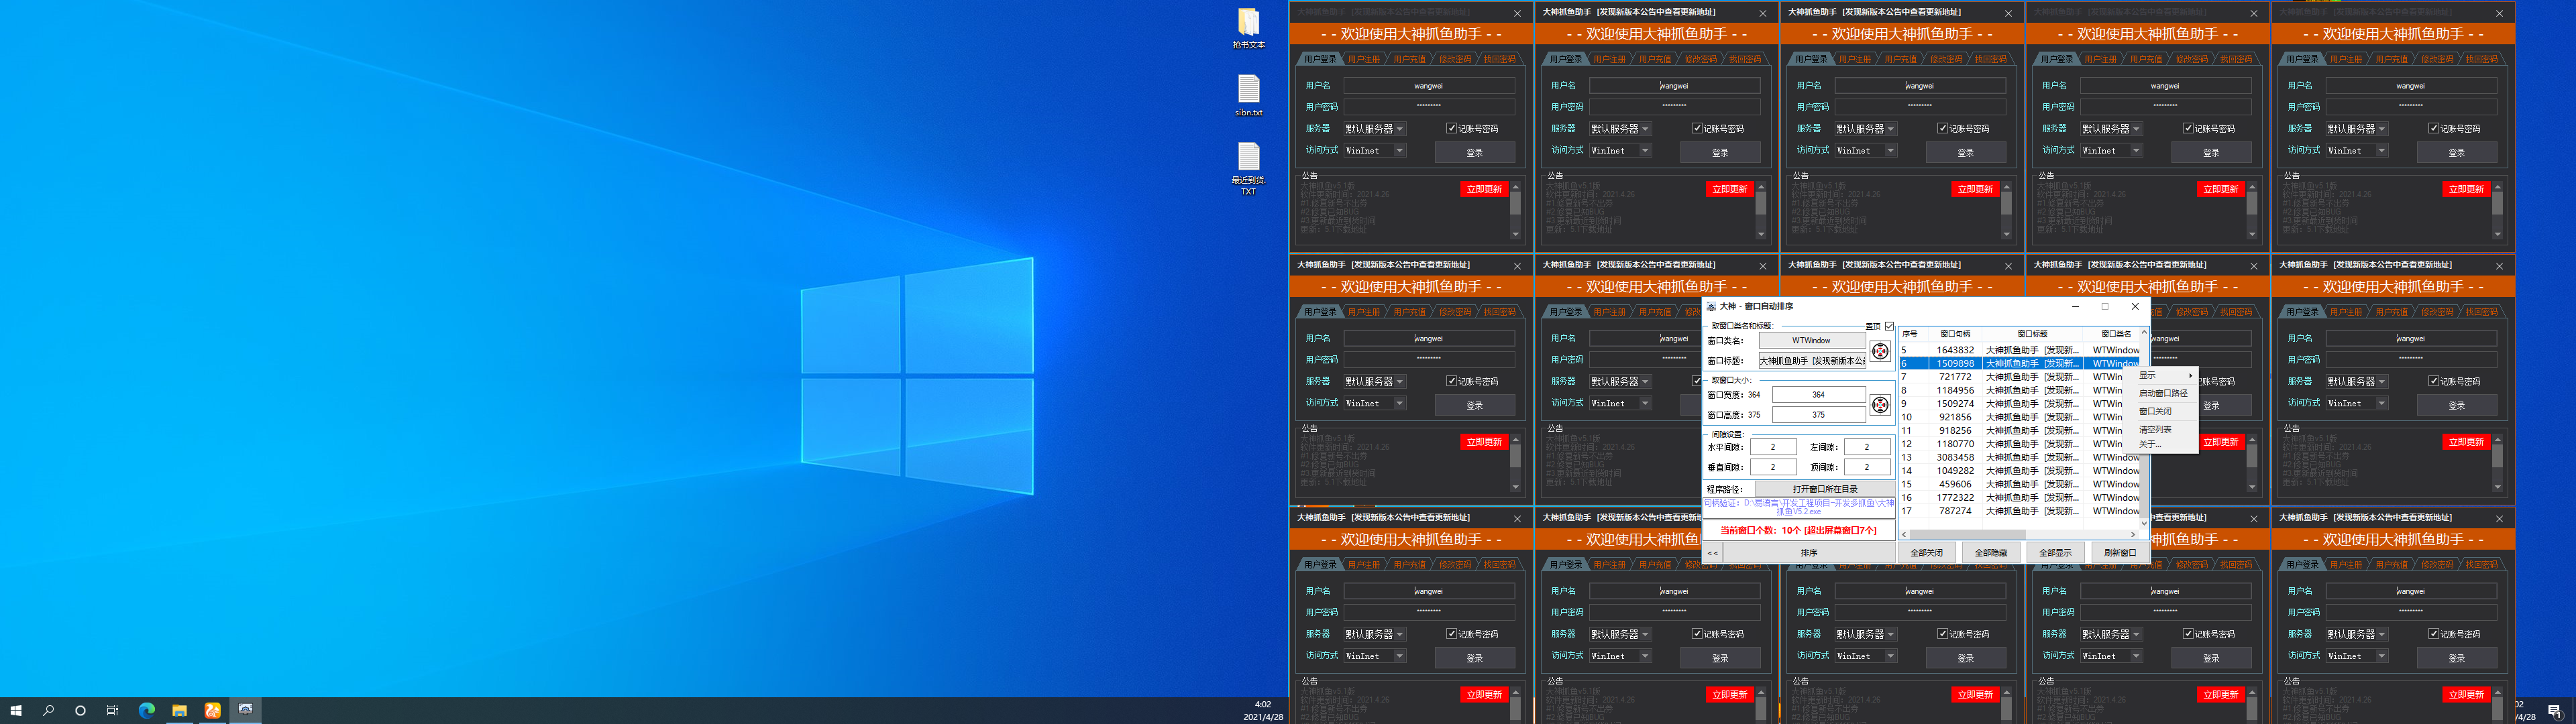Screen dimensions: 2576x724
Task: Click the 窗口标题 text field in sorter
Action: click(1812, 361)
